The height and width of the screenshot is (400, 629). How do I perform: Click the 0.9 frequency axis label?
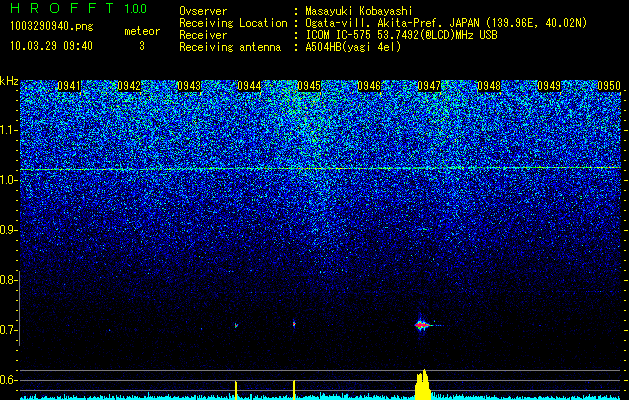(x=8, y=230)
